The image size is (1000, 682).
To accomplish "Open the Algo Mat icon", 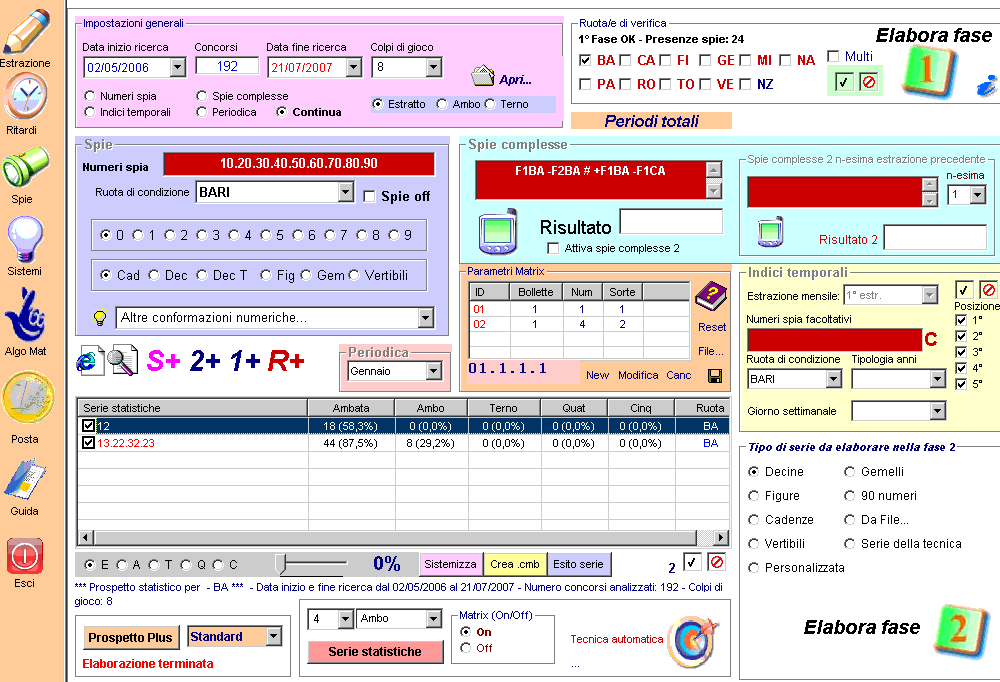I will 25,315.
